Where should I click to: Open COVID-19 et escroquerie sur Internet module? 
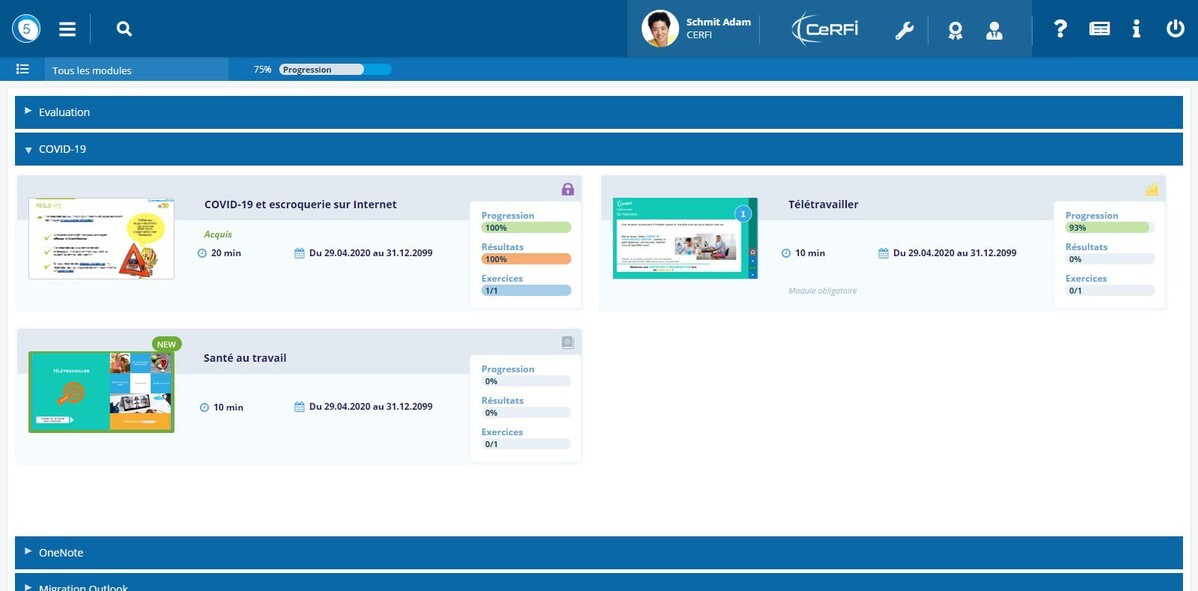300,205
